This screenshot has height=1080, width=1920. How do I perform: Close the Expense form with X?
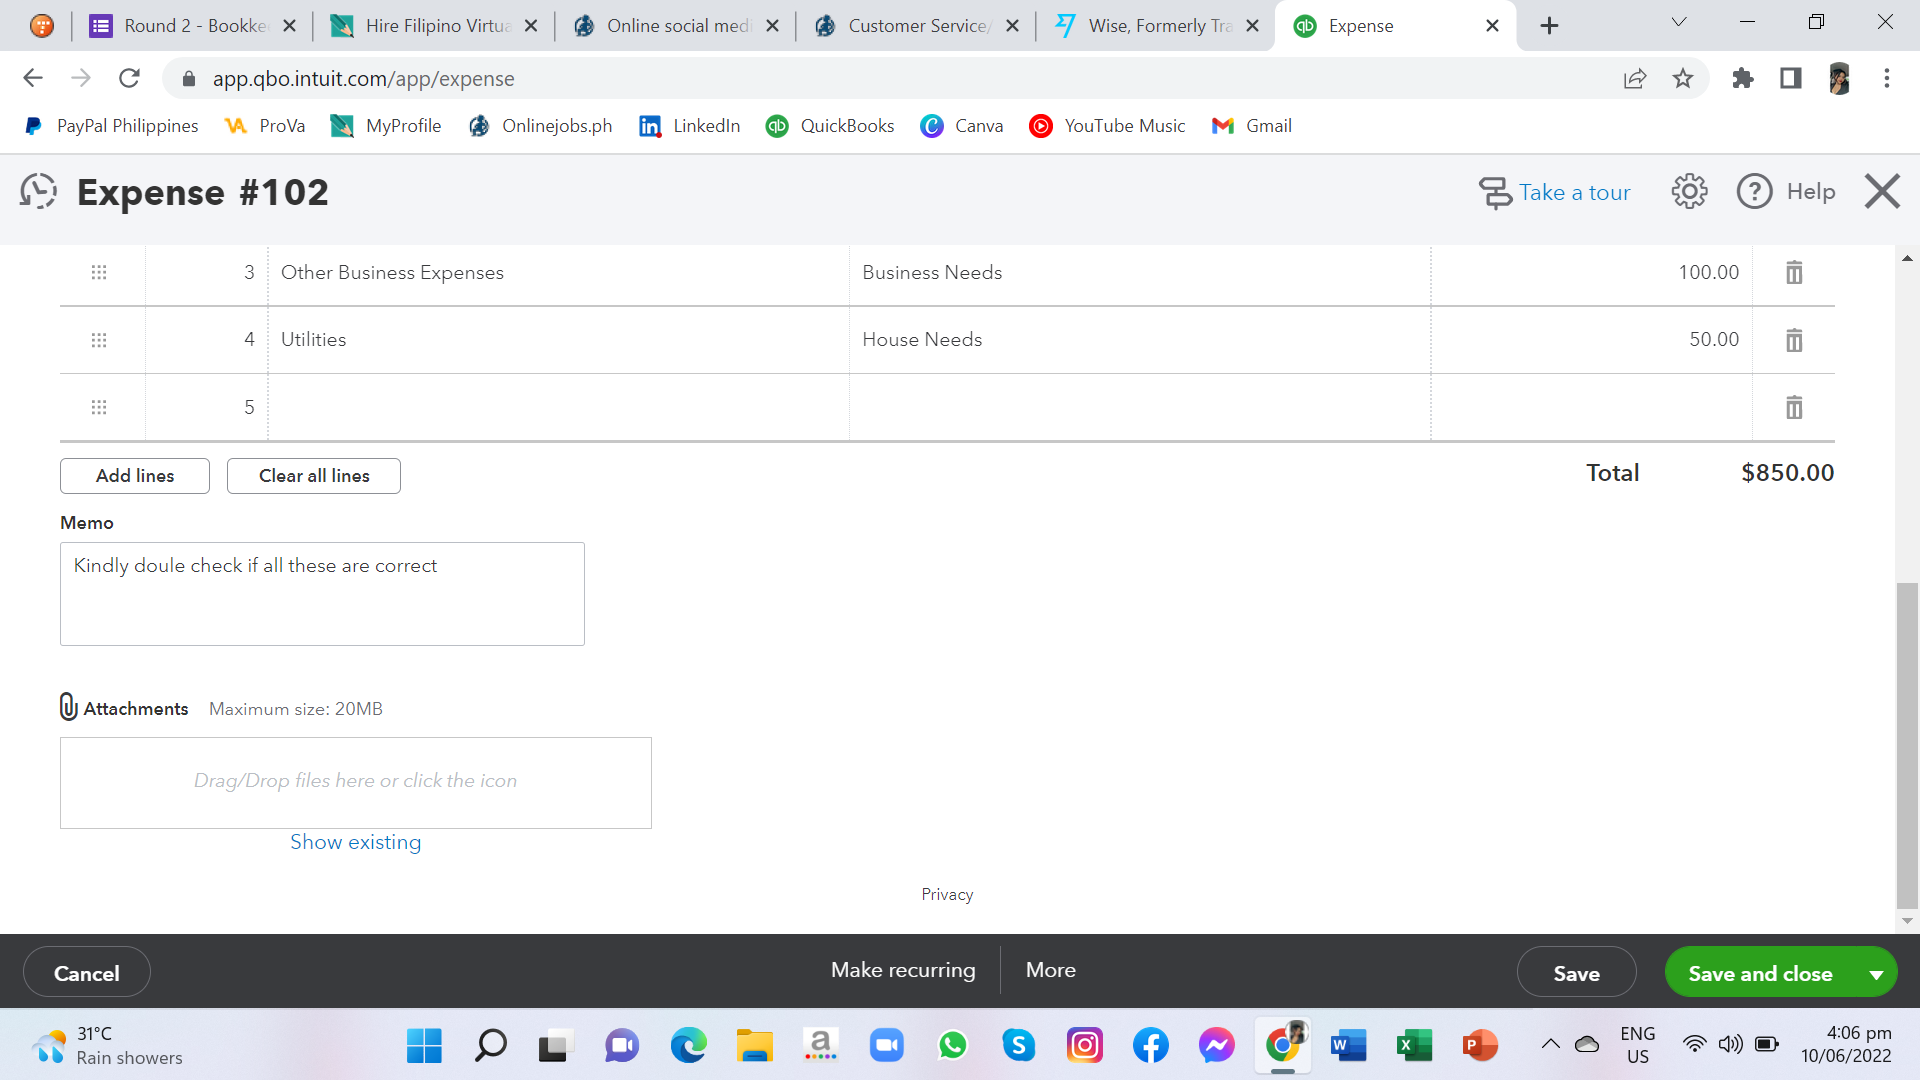(x=1881, y=191)
